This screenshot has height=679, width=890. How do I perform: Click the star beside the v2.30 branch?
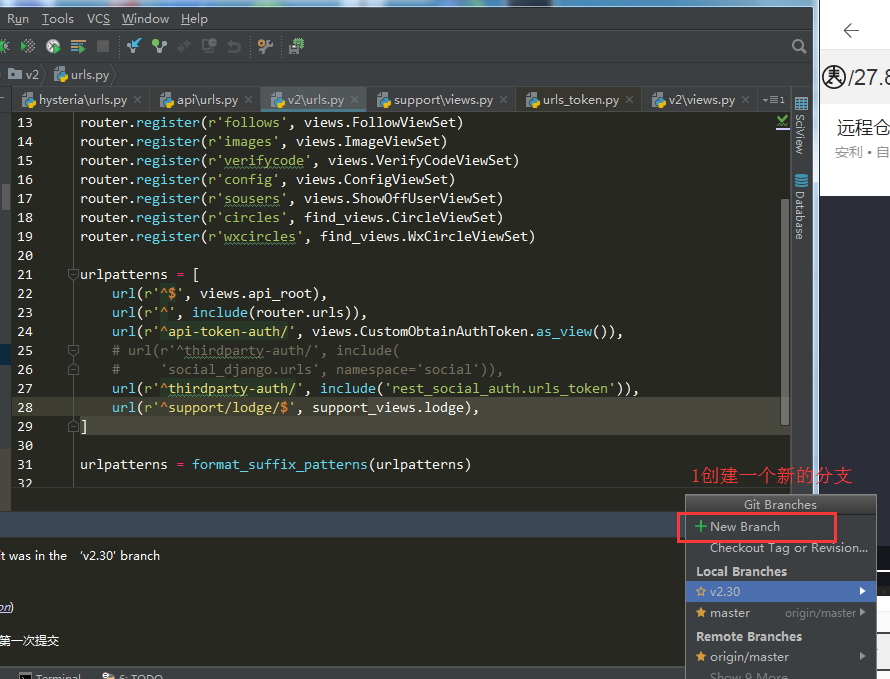point(701,592)
